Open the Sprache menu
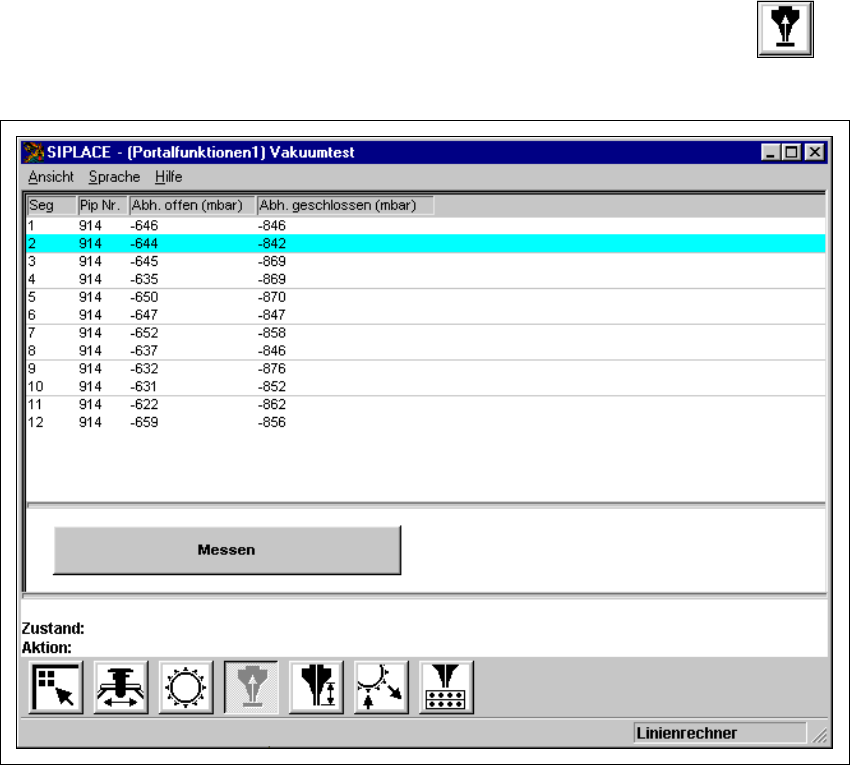850x765 pixels. point(114,177)
